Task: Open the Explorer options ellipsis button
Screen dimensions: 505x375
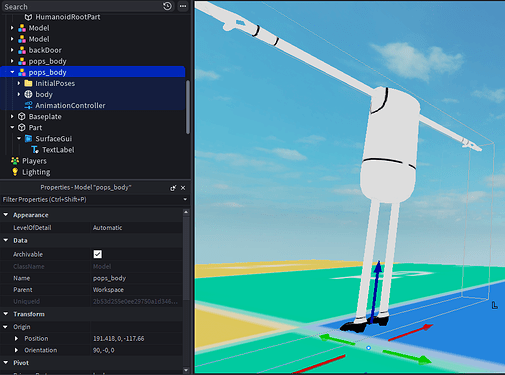Action: point(183,6)
